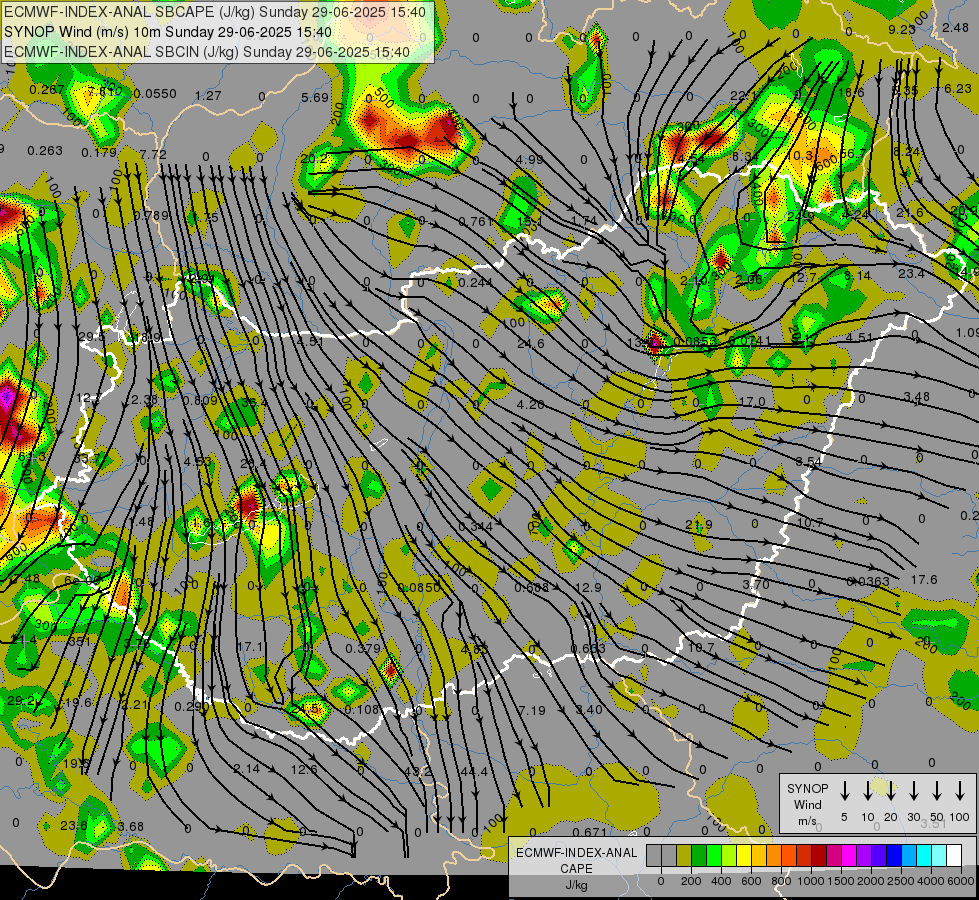Click the 44.4 value on the map
979x900 pixels.
(x=474, y=772)
